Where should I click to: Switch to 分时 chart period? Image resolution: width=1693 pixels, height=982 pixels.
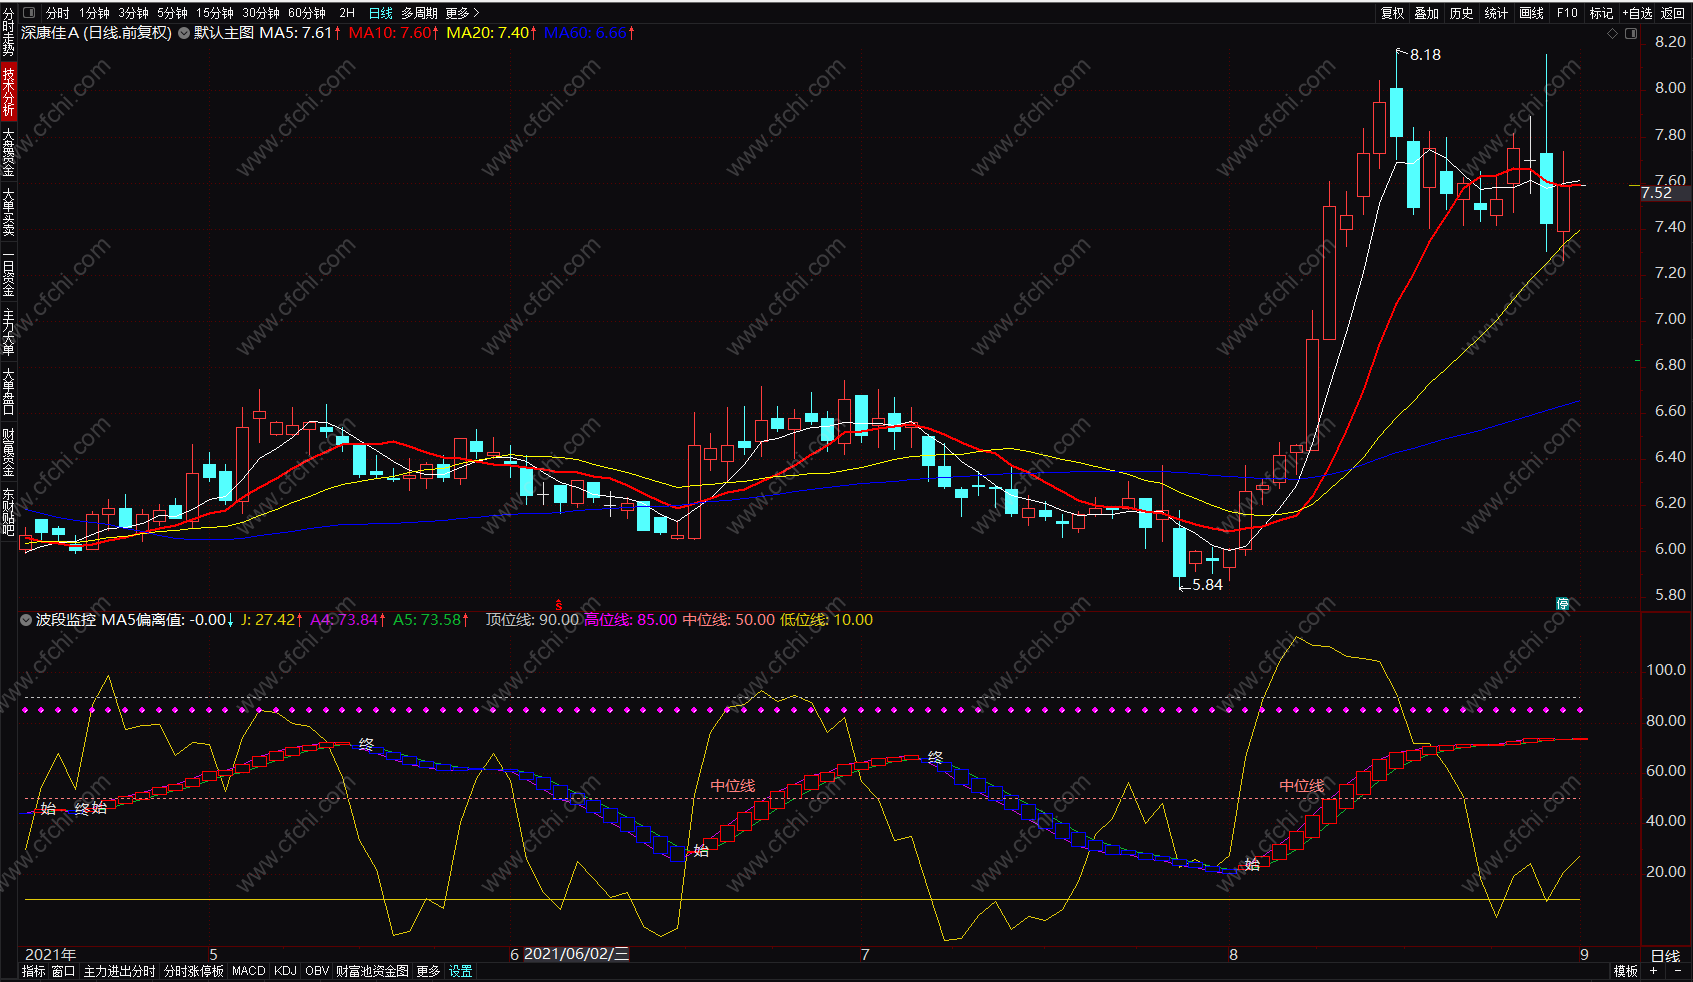58,13
